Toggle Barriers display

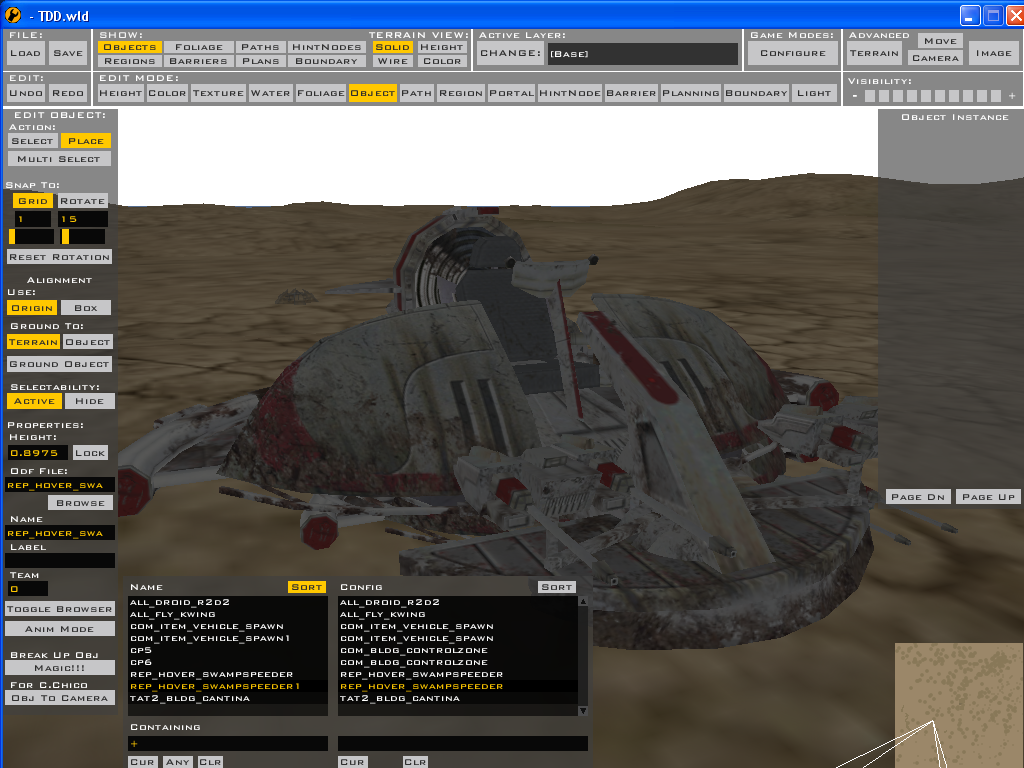coord(199,61)
